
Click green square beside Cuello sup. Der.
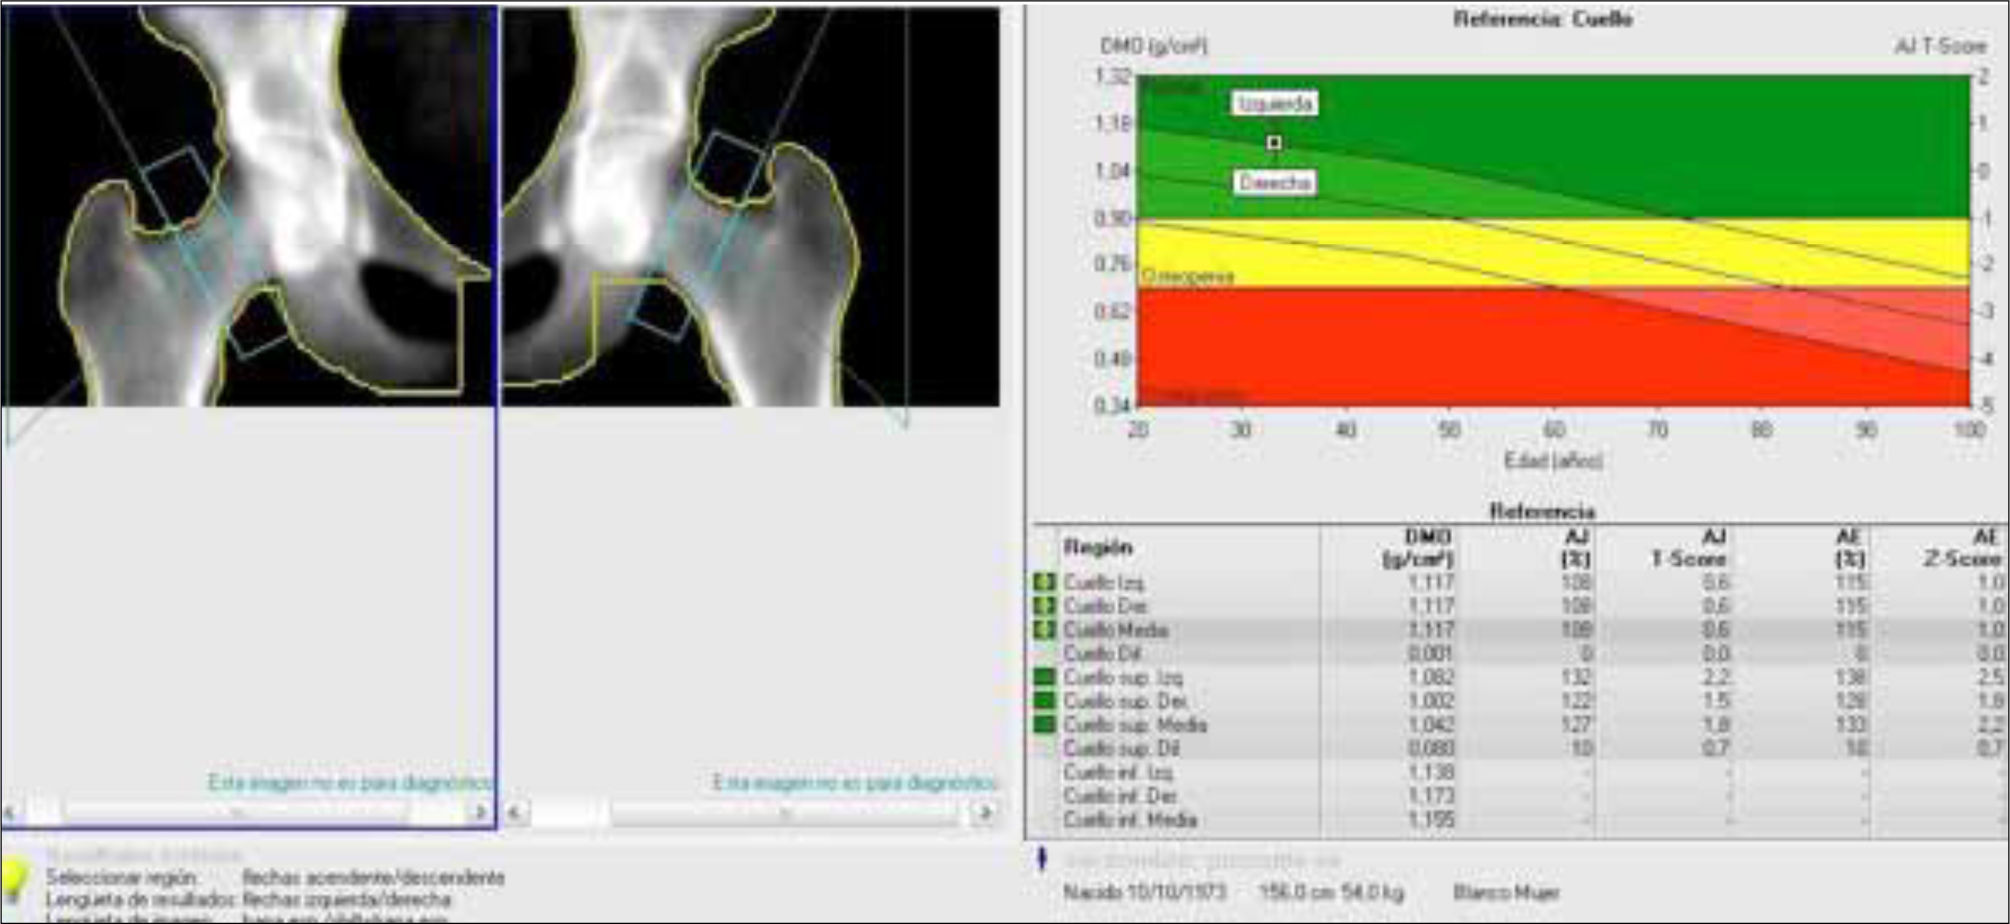click(x=1045, y=701)
